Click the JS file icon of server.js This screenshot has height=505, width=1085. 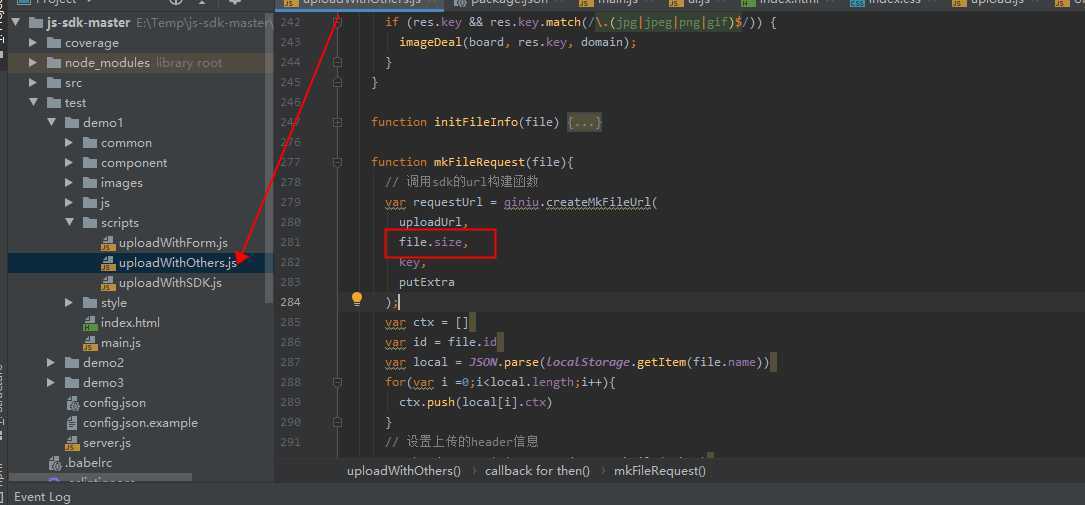[x=72, y=443]
